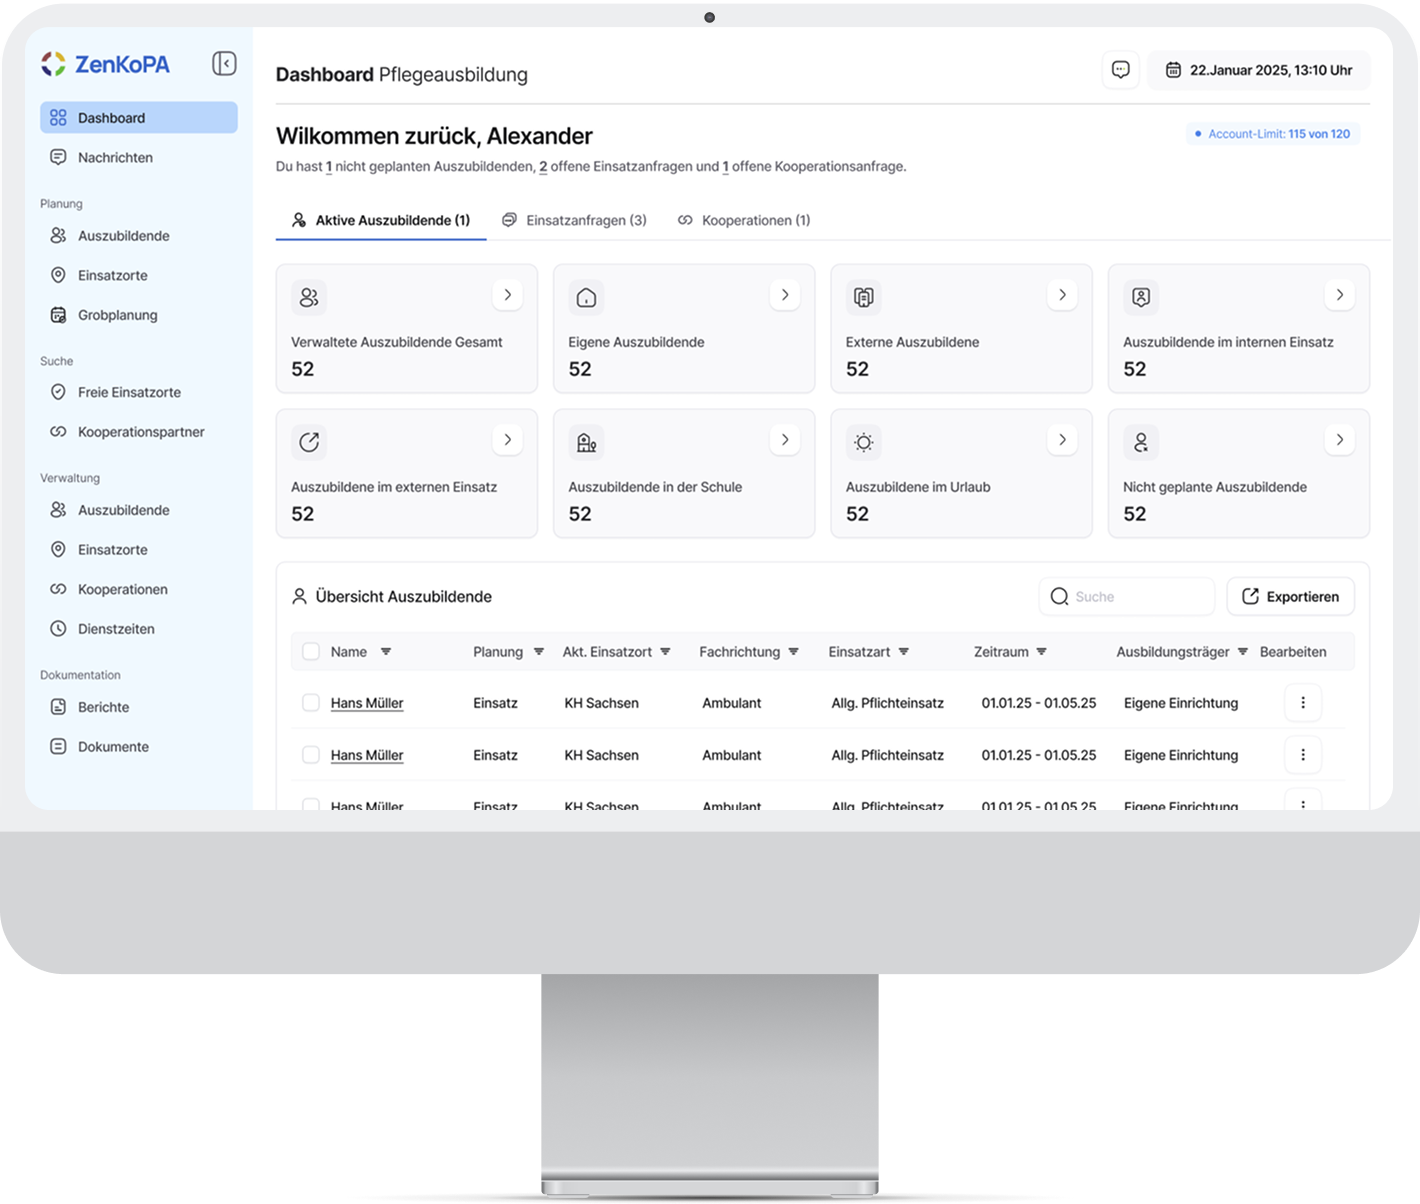Check the second Hans Müller row checkbox
Screen dimensions: 1420x1204
[x=311, y=755]
